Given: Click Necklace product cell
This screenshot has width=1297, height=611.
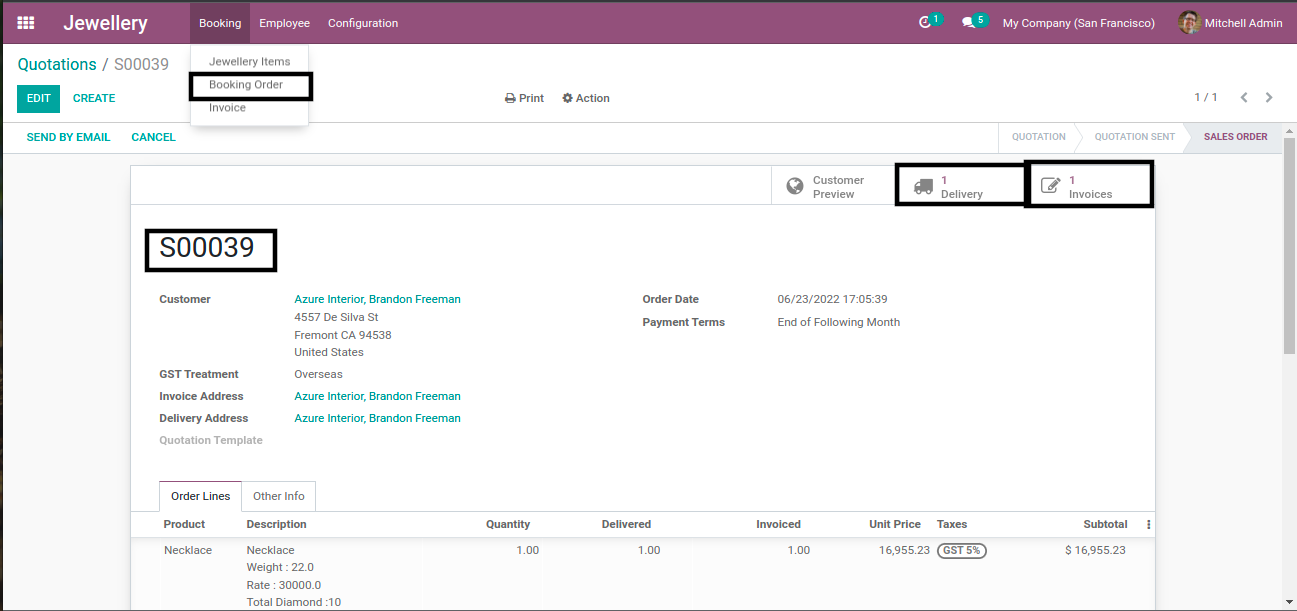Looking at the screenshot, I should pyautogui.click(x=188, y=550).
